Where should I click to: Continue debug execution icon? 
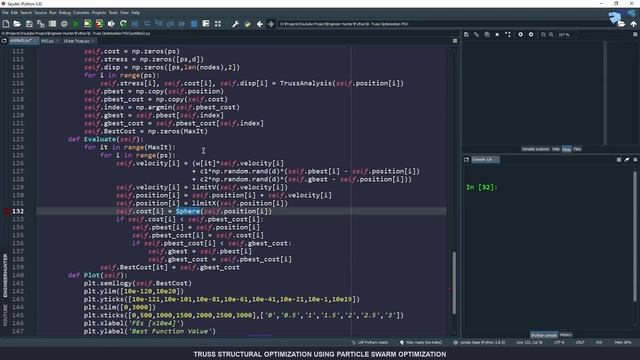[182, 24]
